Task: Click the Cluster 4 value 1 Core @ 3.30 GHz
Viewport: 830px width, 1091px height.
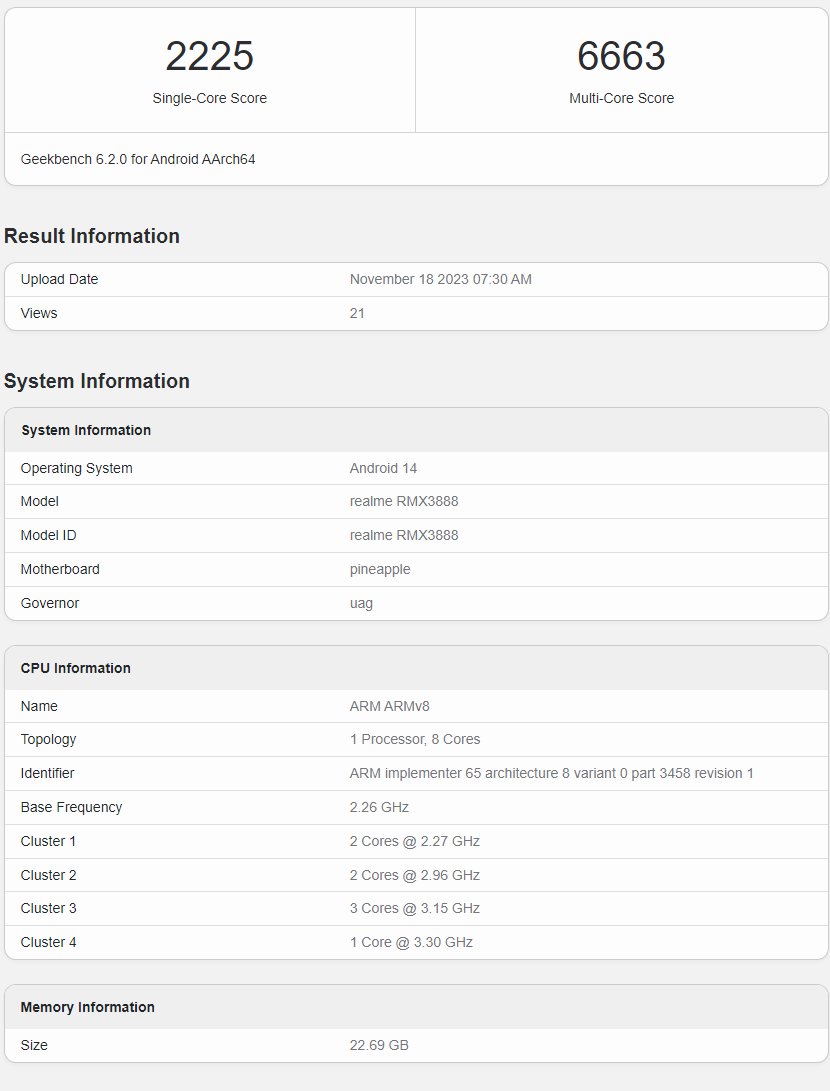Action: pyautogui.click(x=411, y=942)
